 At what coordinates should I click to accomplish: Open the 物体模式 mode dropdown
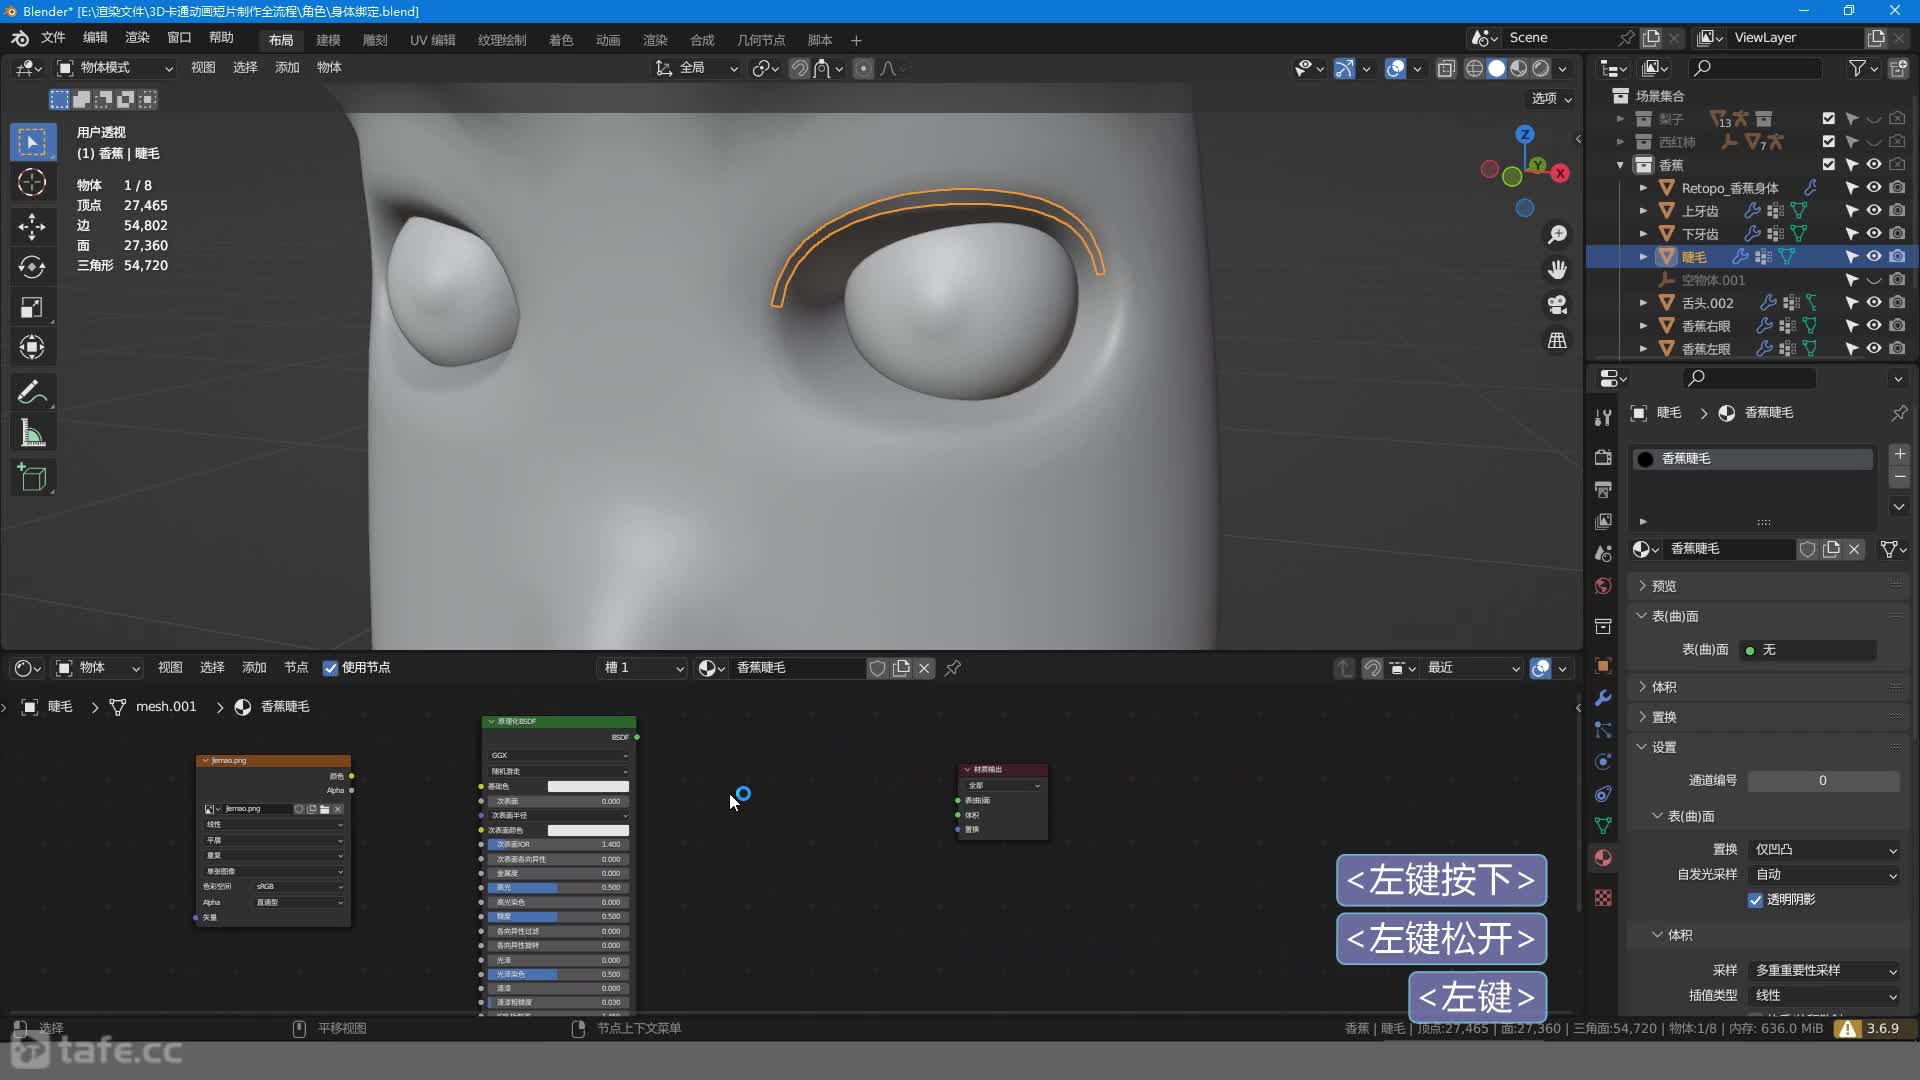[x=115, y=68]
